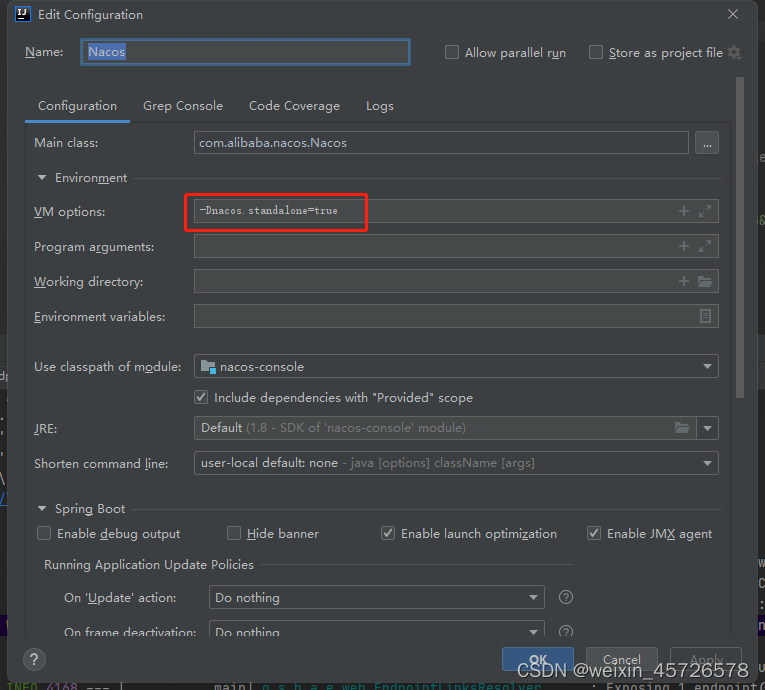This screenshot has height=690, width=765.
Task: Click the plus icon in Working directory field
Action: 684,281
